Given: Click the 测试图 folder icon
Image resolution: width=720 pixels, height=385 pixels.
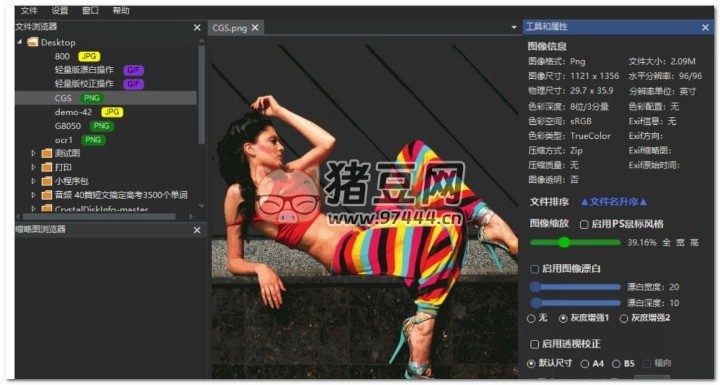Looking at the screenshot, I should 46,153.
